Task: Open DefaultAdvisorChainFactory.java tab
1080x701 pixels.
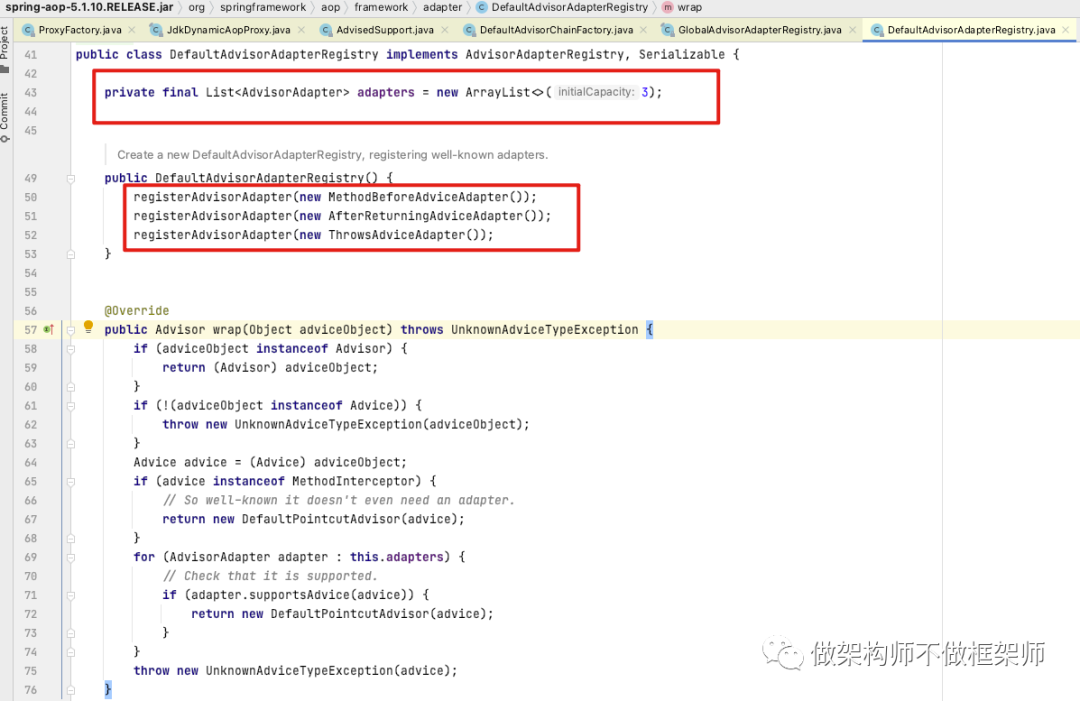Action: (557, 30)
